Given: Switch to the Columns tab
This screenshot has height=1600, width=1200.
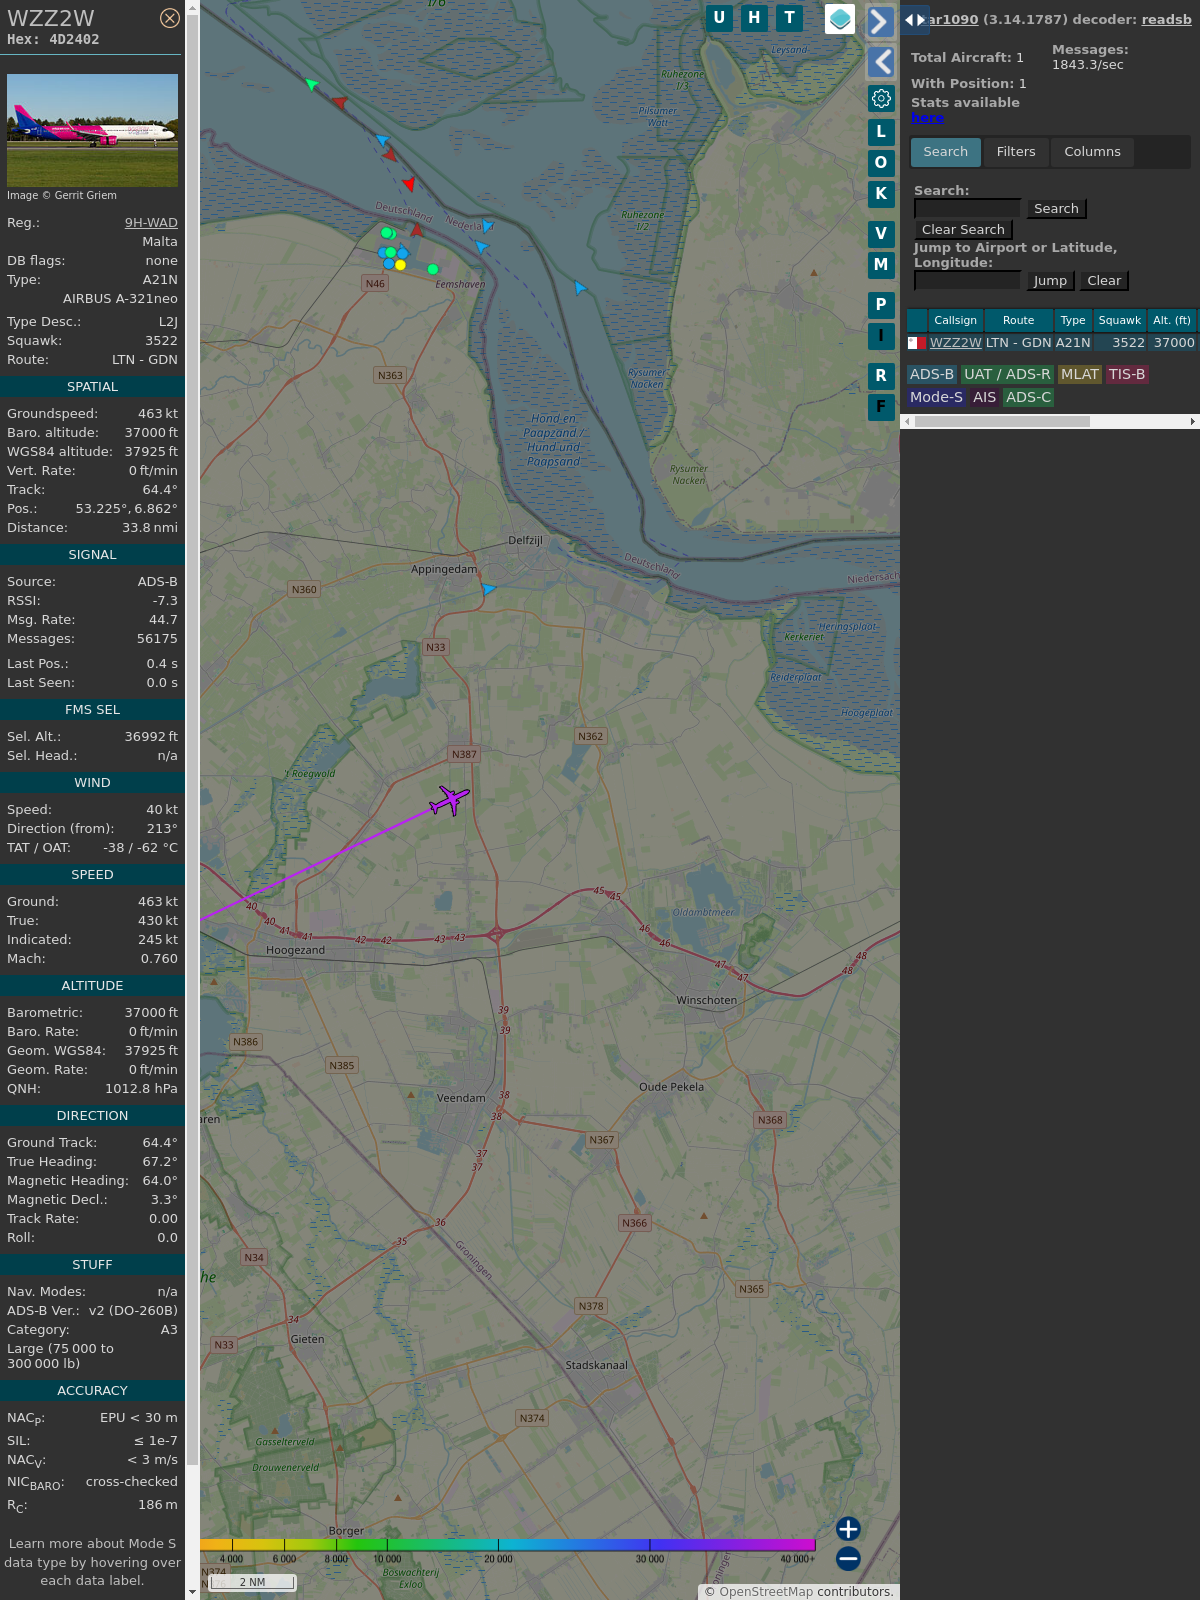Looking at the screenshot, I should click(1092, 152).
